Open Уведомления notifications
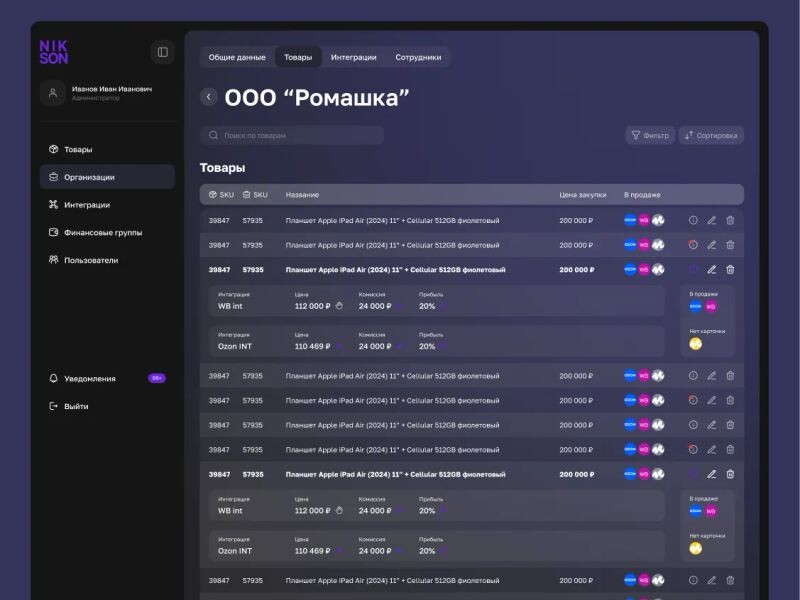 [90, 378]
